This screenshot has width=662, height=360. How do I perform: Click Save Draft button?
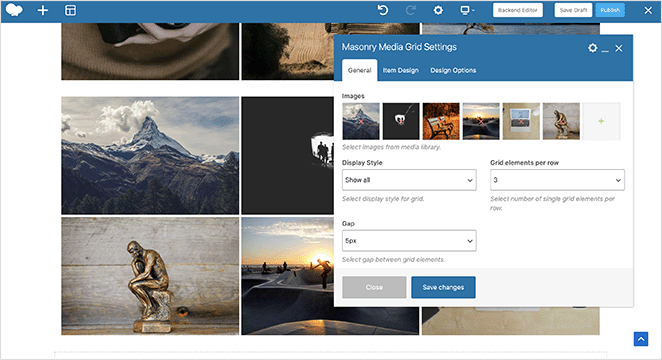(573, 10)
